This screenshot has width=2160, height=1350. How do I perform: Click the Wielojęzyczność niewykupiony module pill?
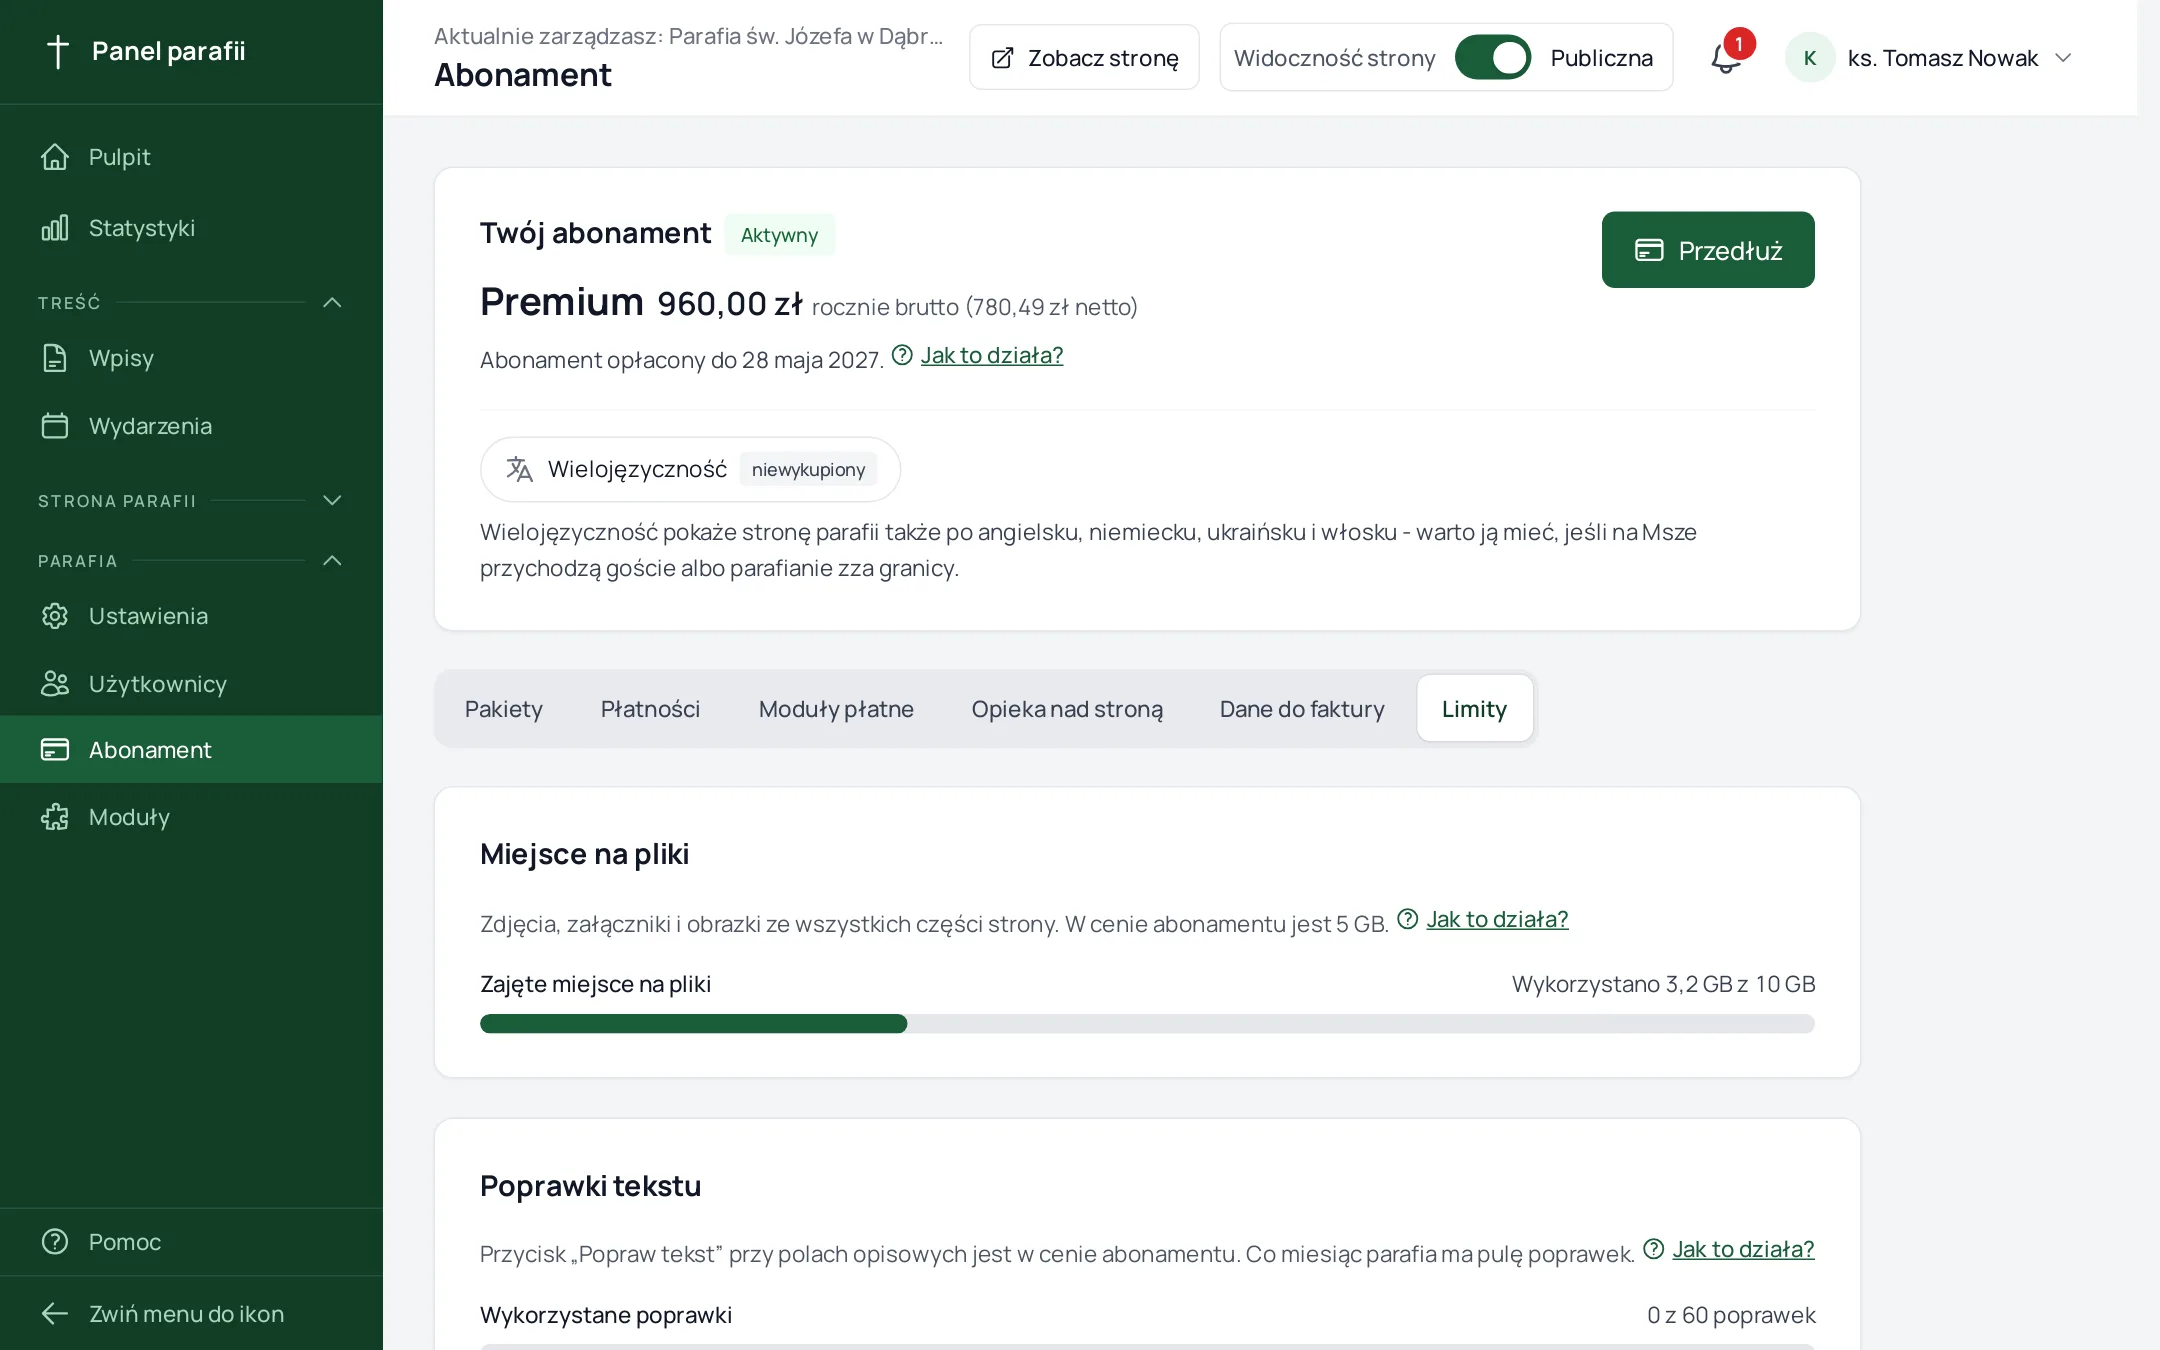[690, 469]
